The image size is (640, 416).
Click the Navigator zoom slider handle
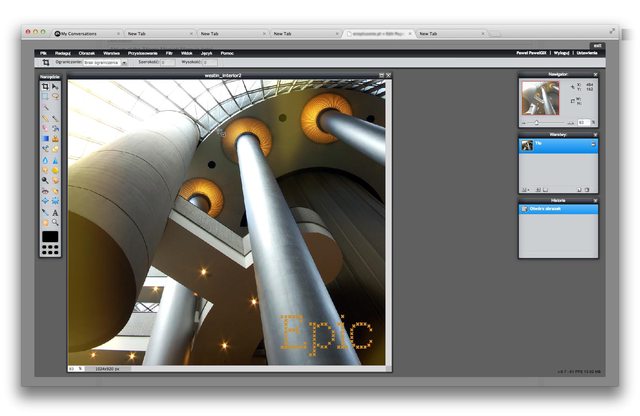pyautogui.click(x=536, y=122)
